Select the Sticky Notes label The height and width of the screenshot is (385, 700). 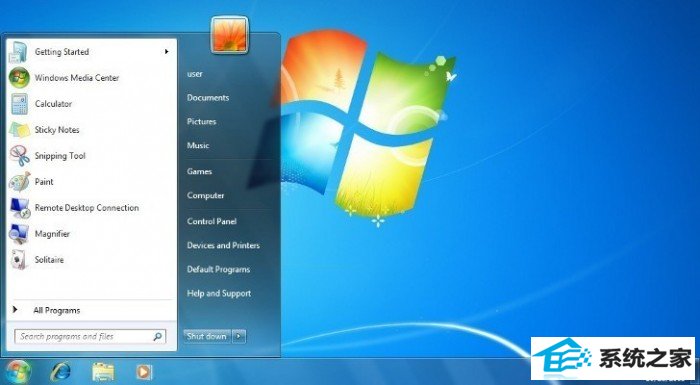click(57, 130)
